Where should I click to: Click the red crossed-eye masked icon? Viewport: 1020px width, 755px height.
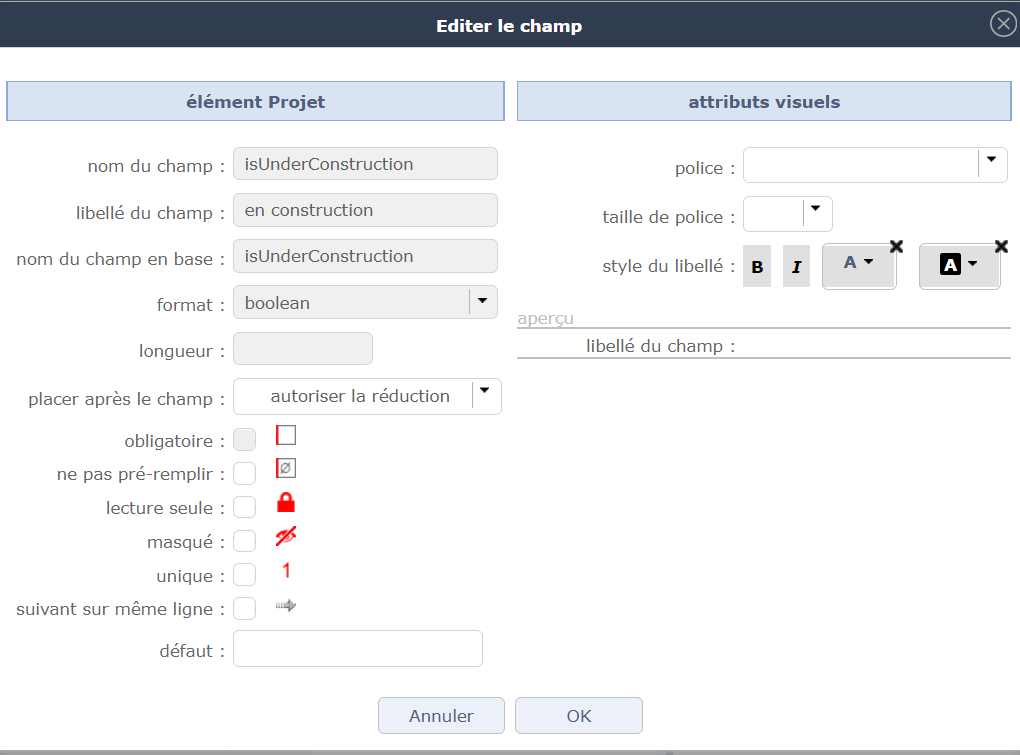tap(286, 538)
